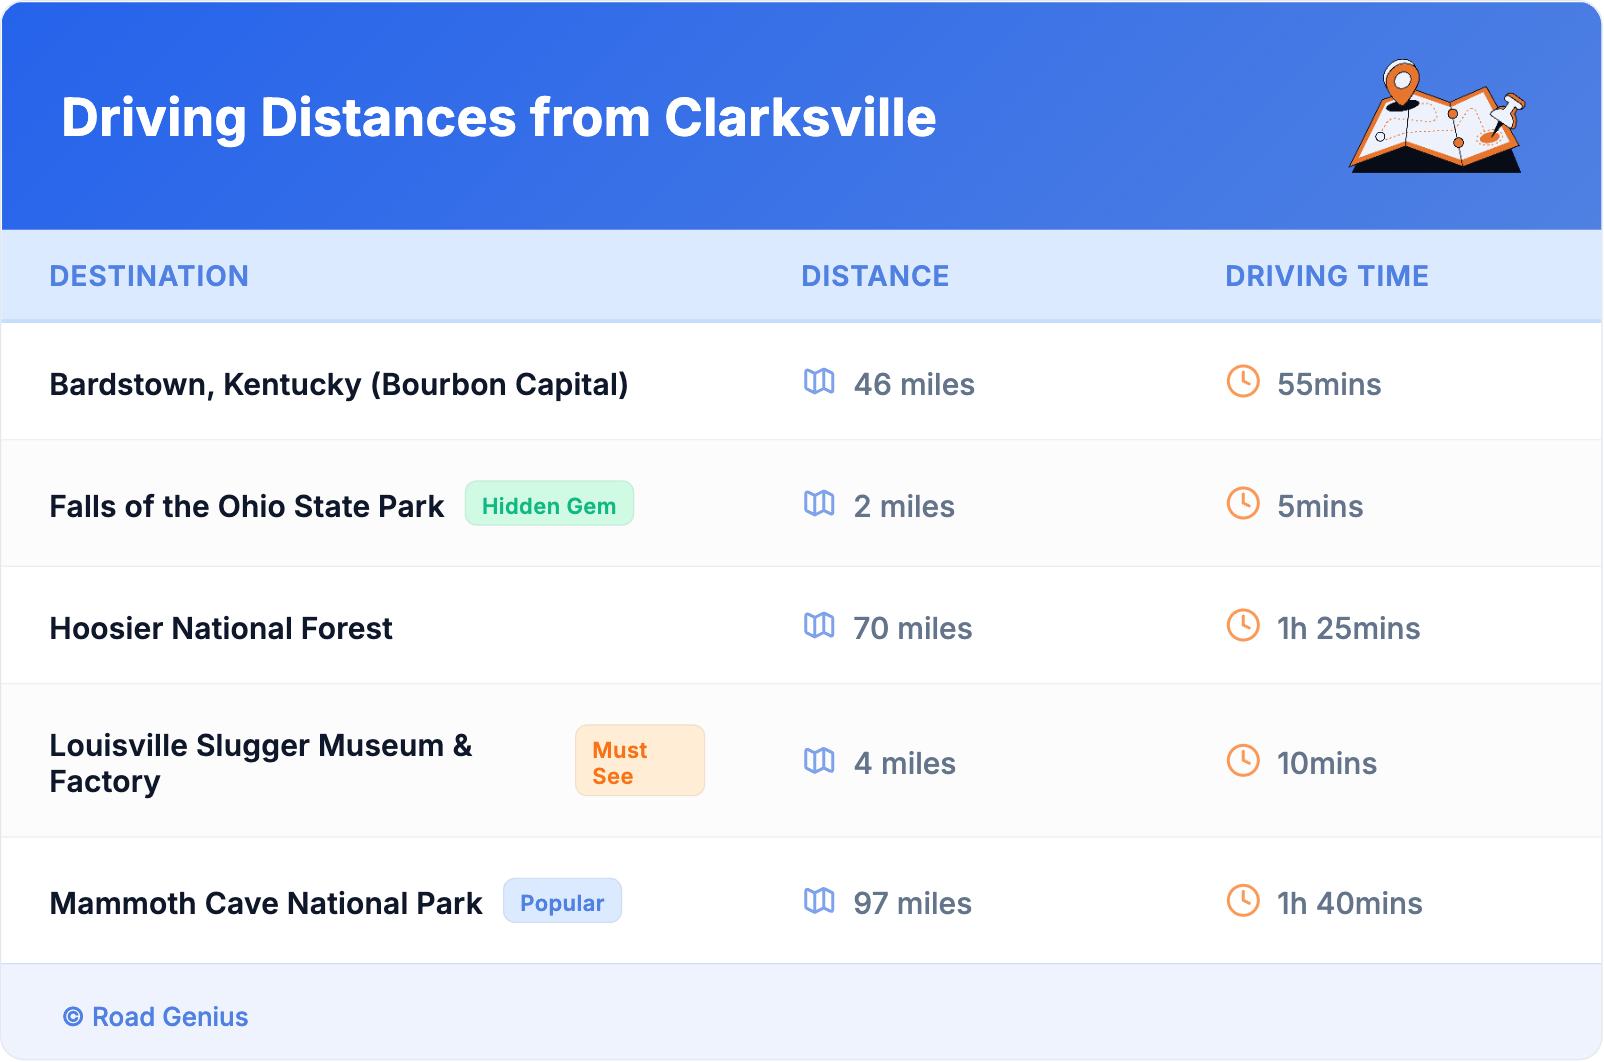Click the Popular badge
1604x1062 pixels.
pos(562,901)
